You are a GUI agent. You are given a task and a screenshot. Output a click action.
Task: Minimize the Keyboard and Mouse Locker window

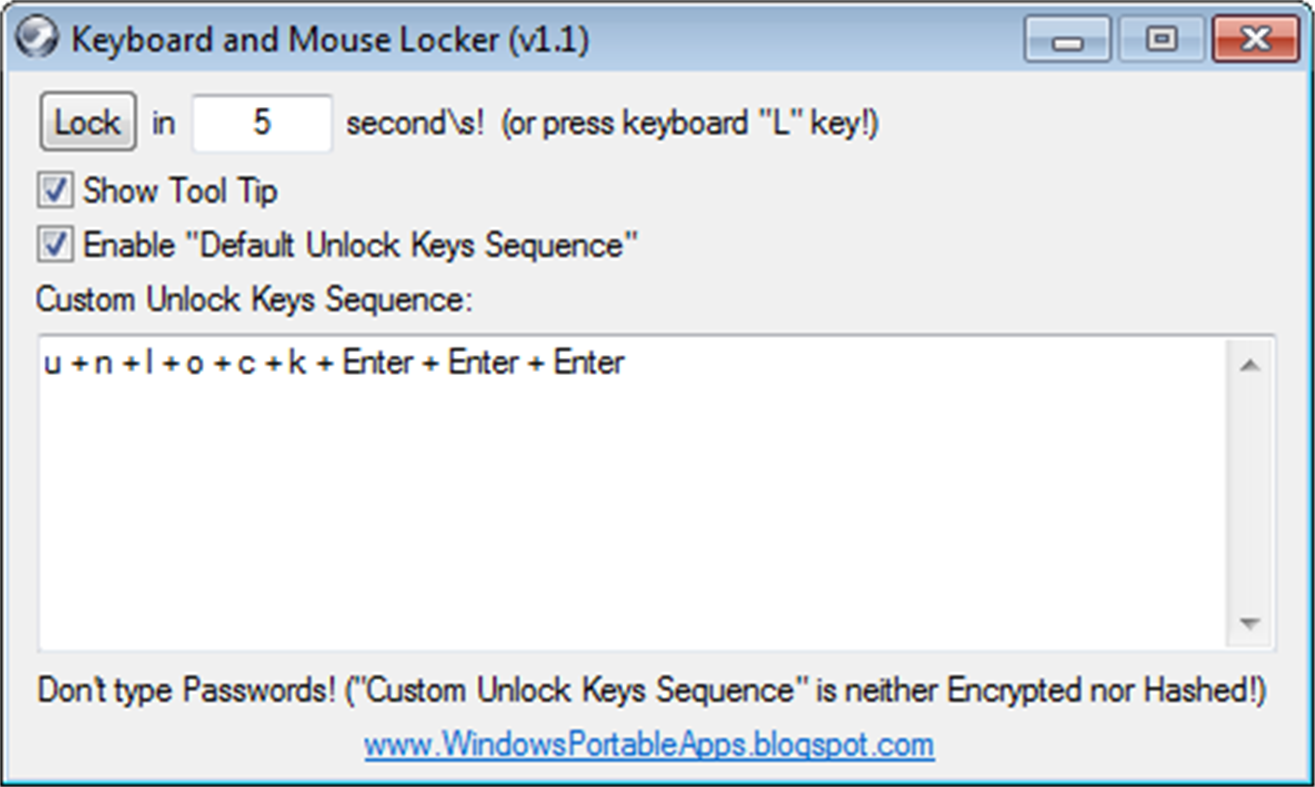click(x=1068, y=41)
